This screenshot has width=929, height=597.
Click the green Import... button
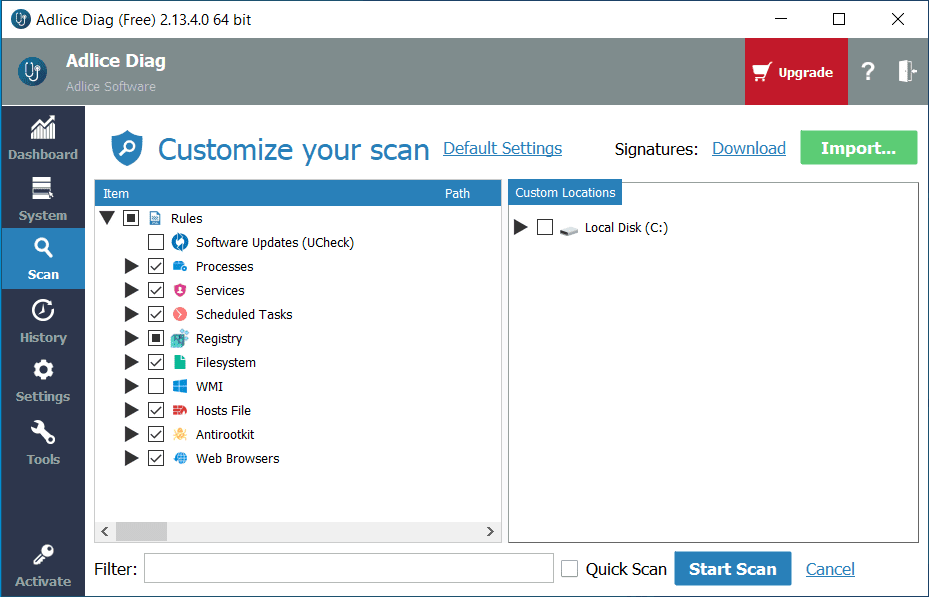coord(858,147)
